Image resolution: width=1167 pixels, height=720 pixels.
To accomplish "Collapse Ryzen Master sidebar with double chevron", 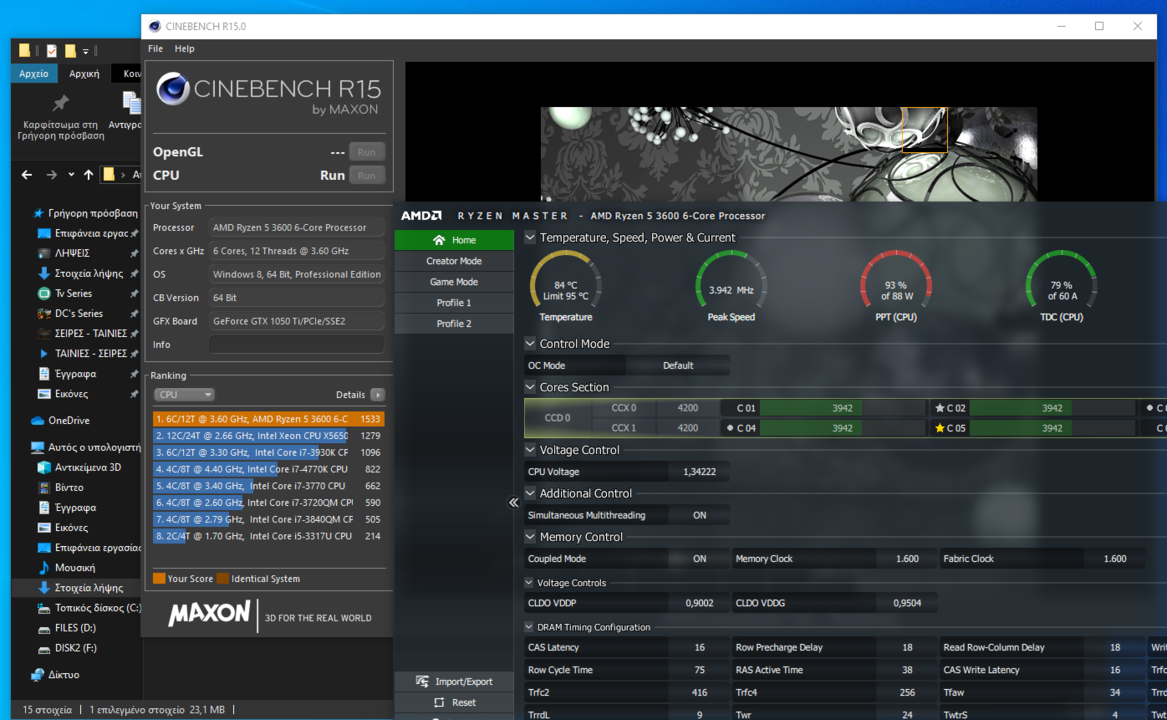I will point(514,503).
